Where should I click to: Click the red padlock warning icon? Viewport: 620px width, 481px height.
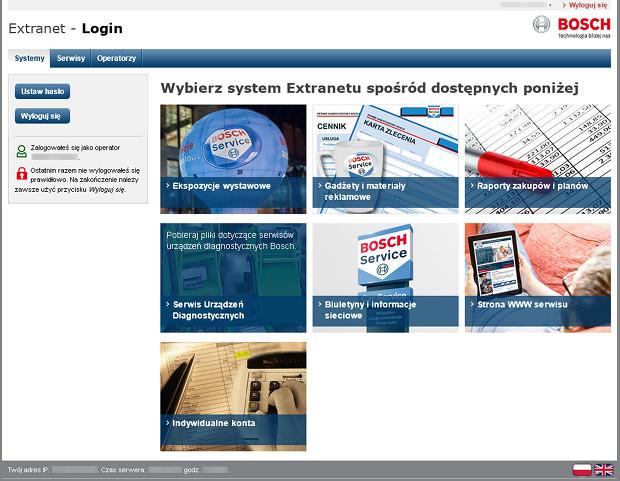click(x=22, y=173)
